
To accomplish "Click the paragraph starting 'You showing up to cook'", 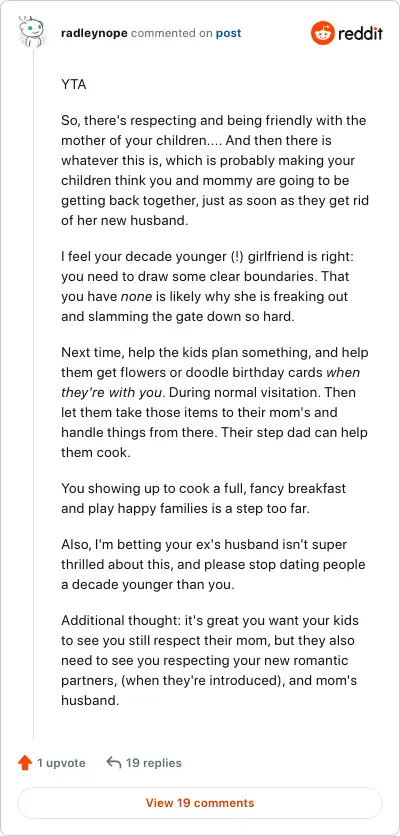I will [x=204, y=498].
